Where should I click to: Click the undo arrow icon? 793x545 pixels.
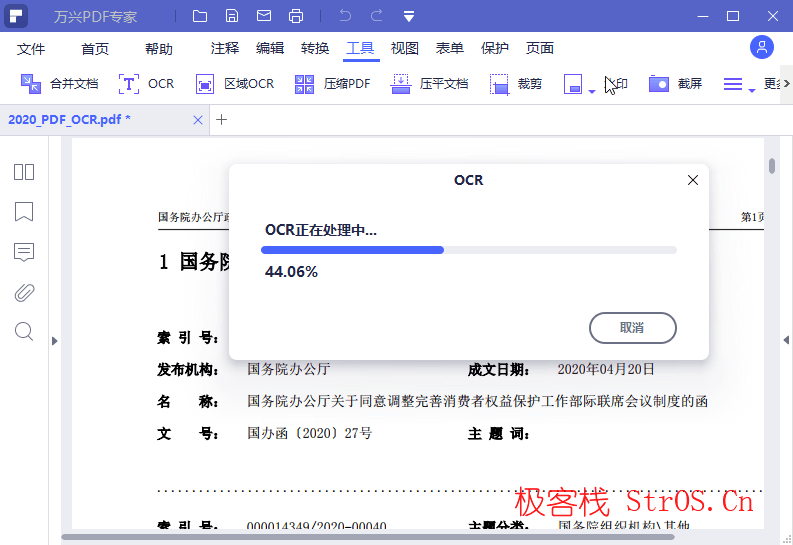(345, 16)
